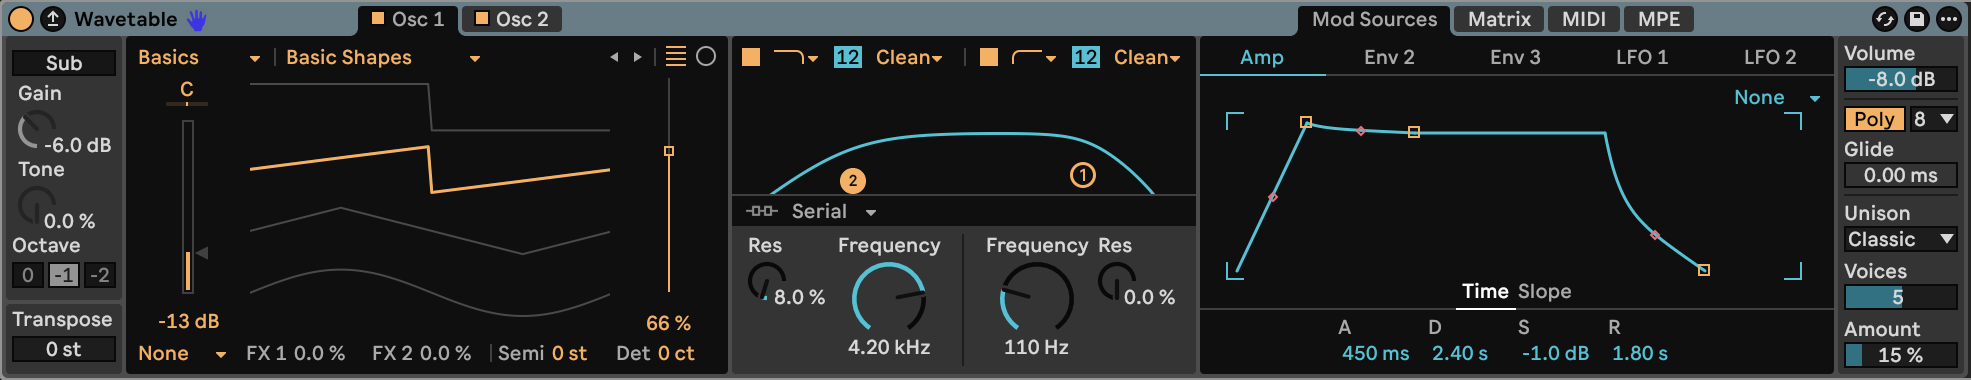The width and height of the screenshot is (1971, 380).
Task: Click the attack value 450 ms
Action: (x=1375, y=353)
